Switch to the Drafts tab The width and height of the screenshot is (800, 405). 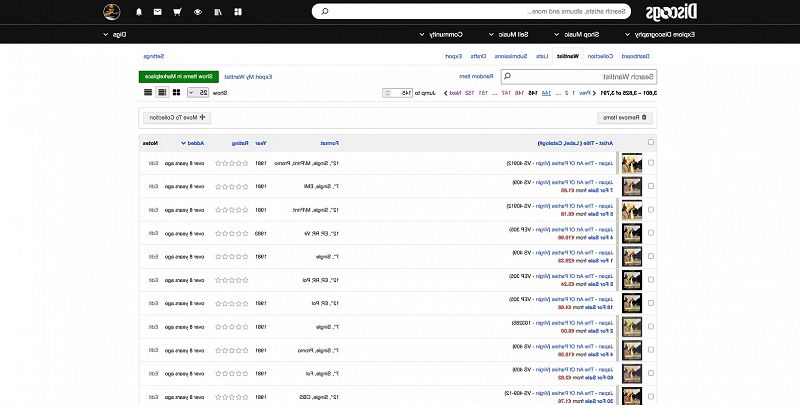point(478,56)
